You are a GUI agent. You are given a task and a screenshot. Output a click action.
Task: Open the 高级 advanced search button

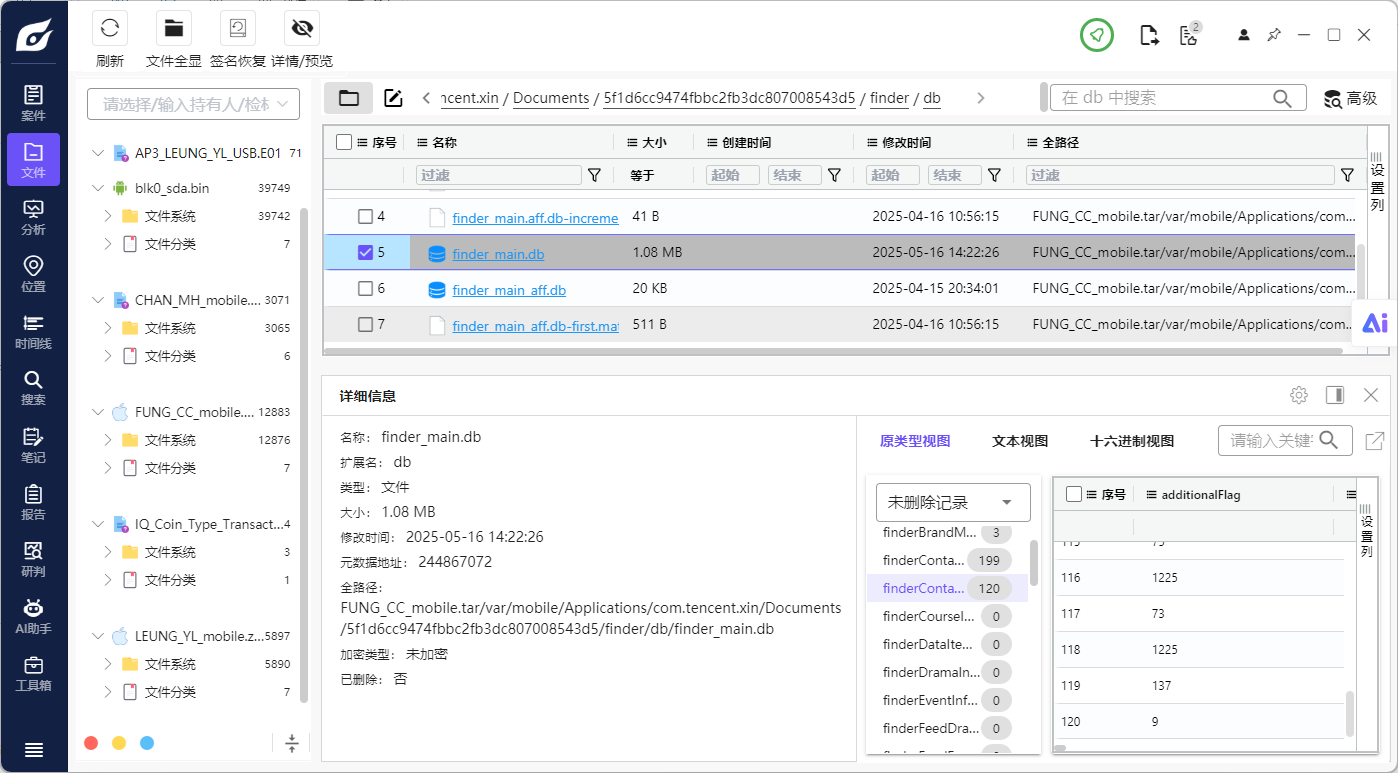1350,98
